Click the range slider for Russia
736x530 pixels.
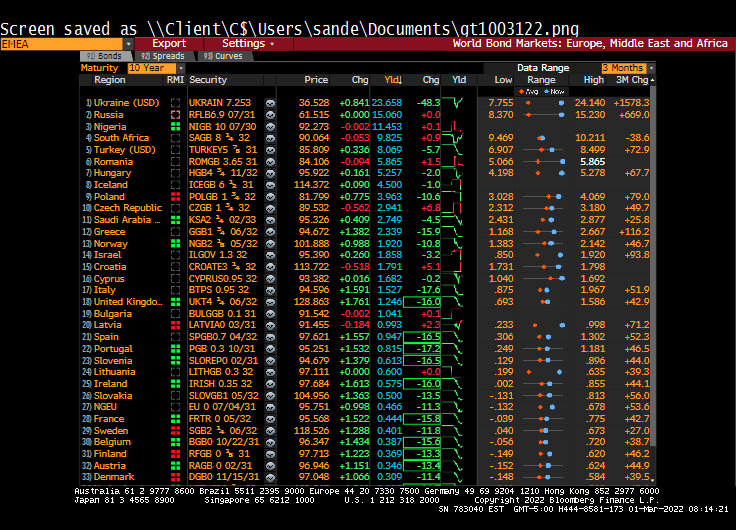540,115
